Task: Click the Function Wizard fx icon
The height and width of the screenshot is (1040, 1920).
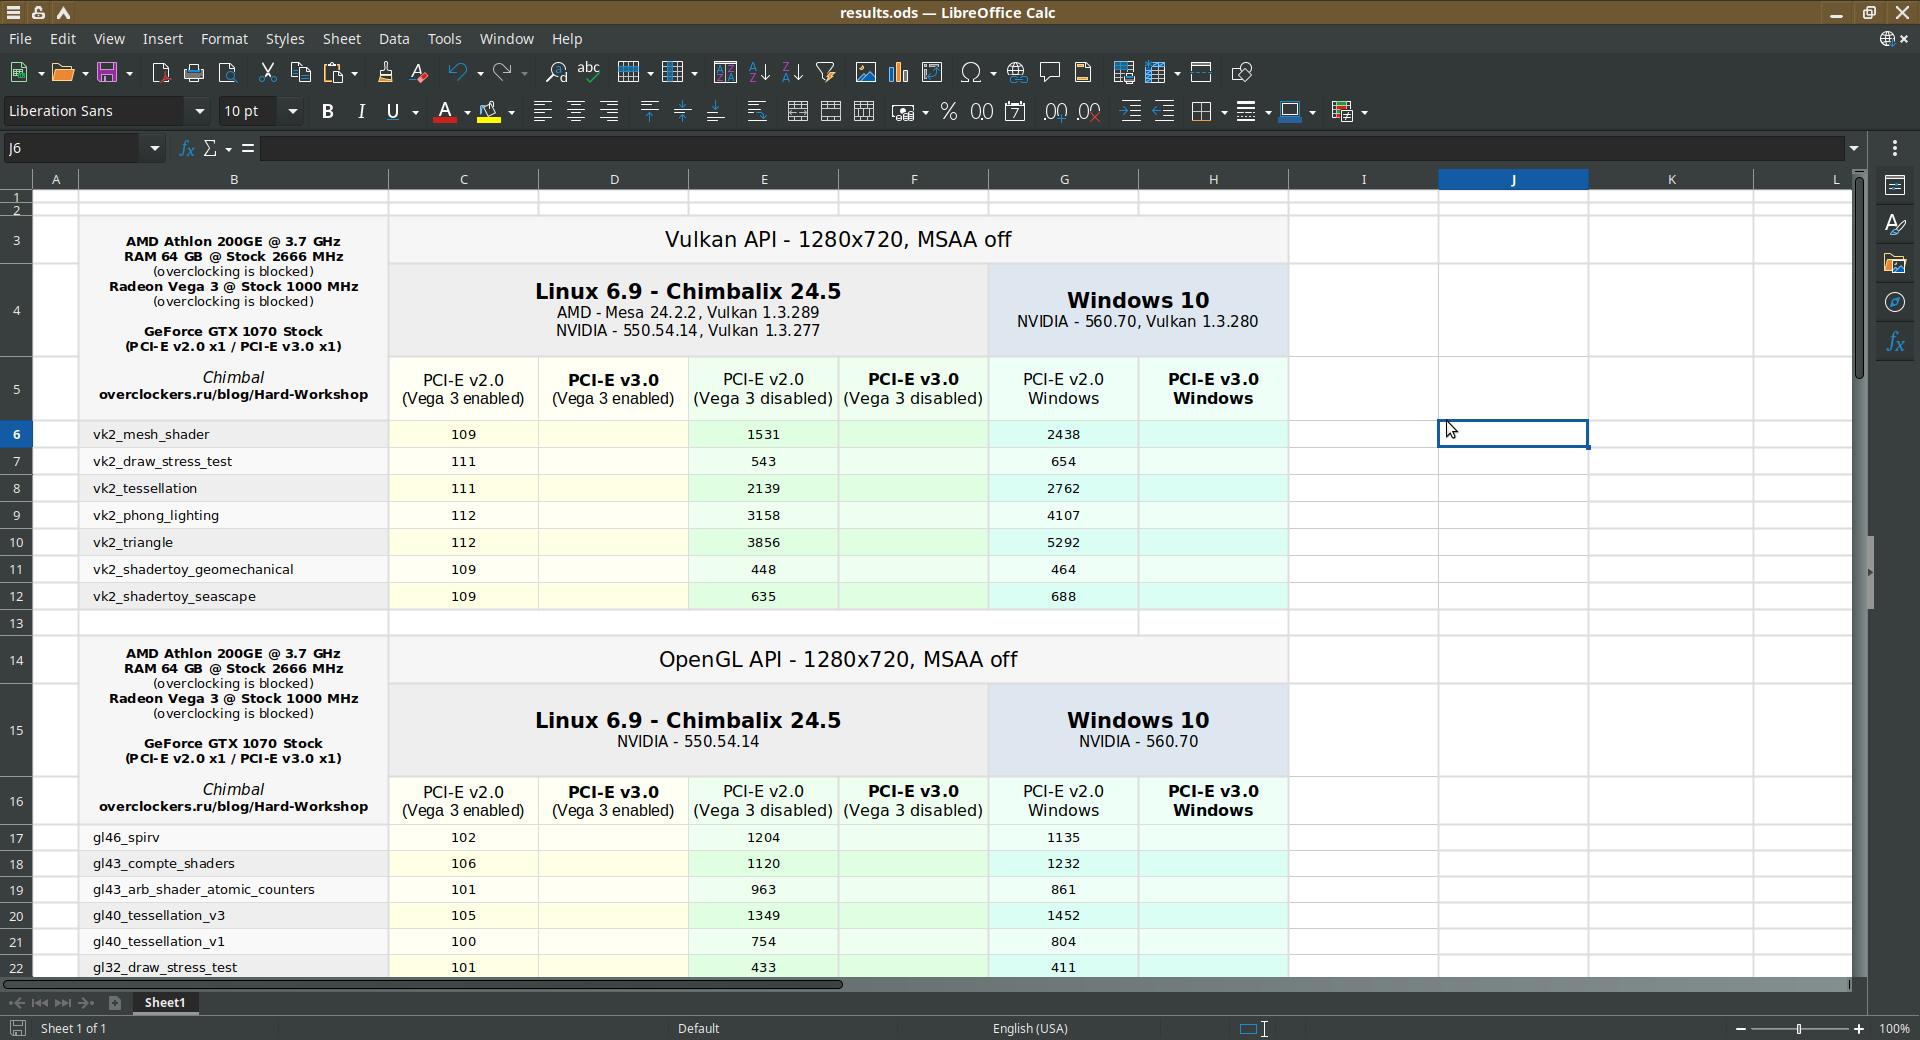Action: coord(186,149)
